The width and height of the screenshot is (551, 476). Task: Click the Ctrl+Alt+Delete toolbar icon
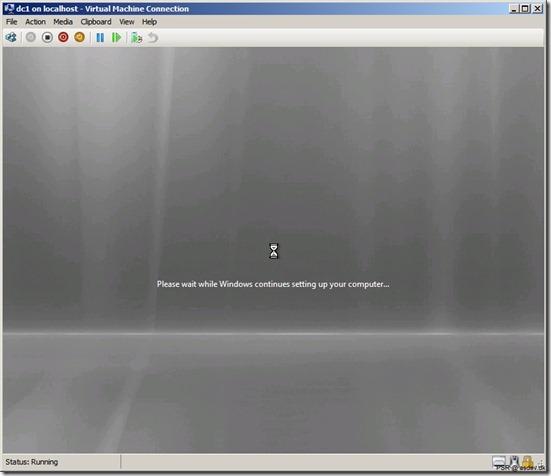[11, 37]
